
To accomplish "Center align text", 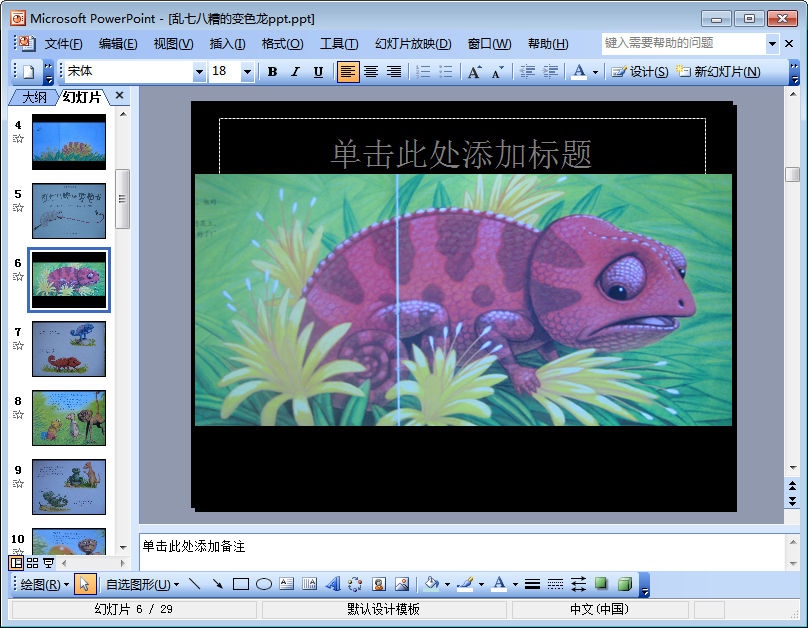I will coord(371,72).
